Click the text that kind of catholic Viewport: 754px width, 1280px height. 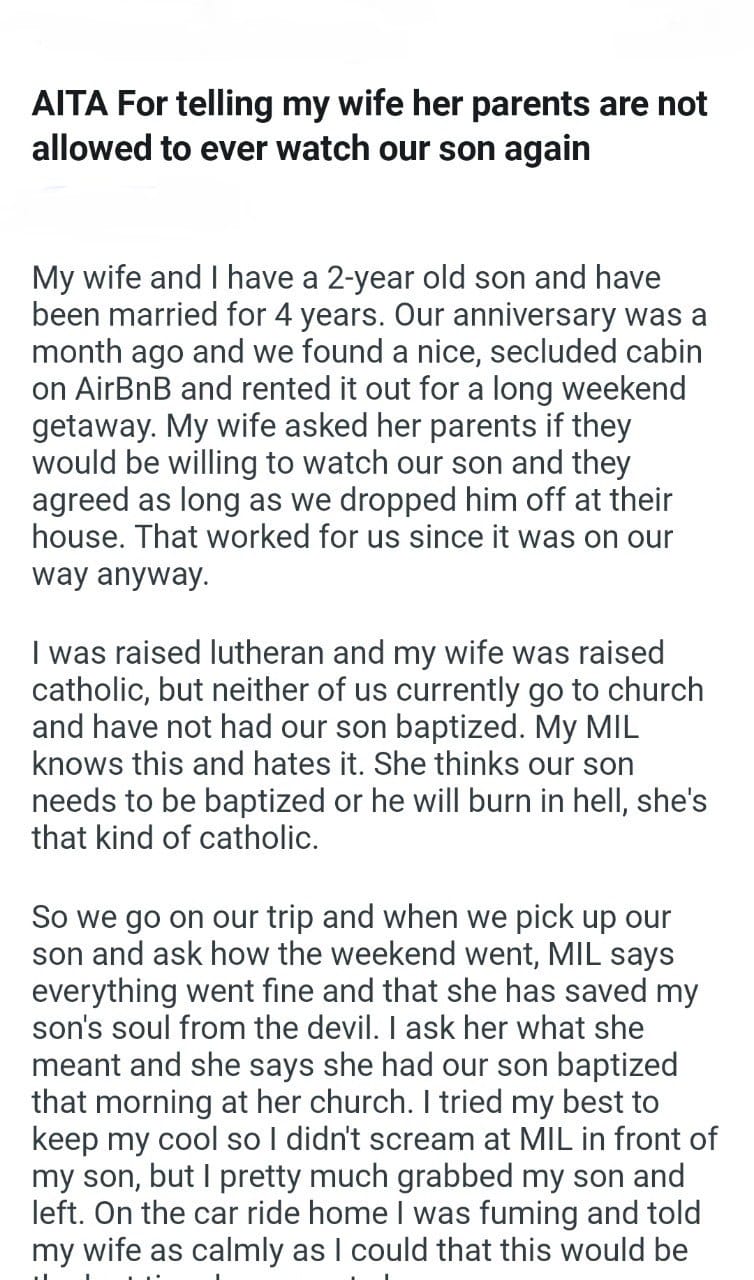point(175,837)
